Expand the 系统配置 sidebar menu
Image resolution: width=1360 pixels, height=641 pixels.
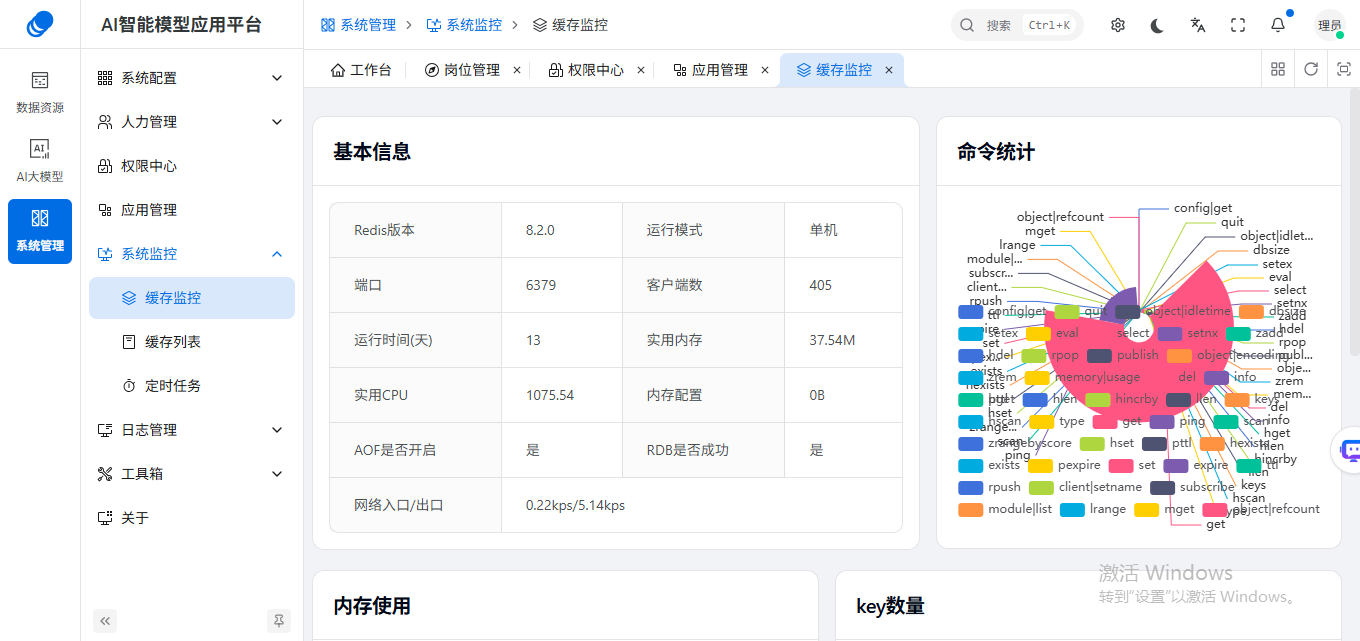[190, 78]
